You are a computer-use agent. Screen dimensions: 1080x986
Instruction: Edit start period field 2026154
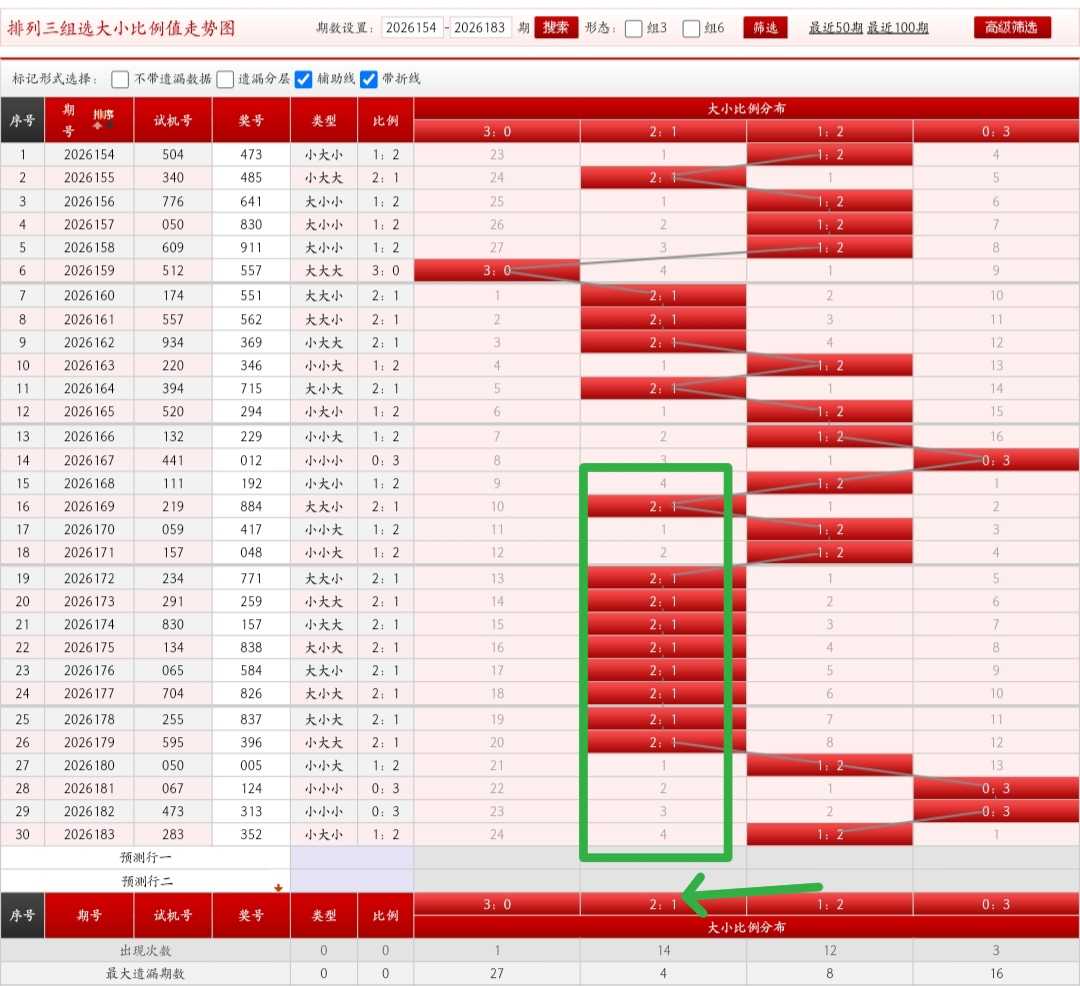411,28
